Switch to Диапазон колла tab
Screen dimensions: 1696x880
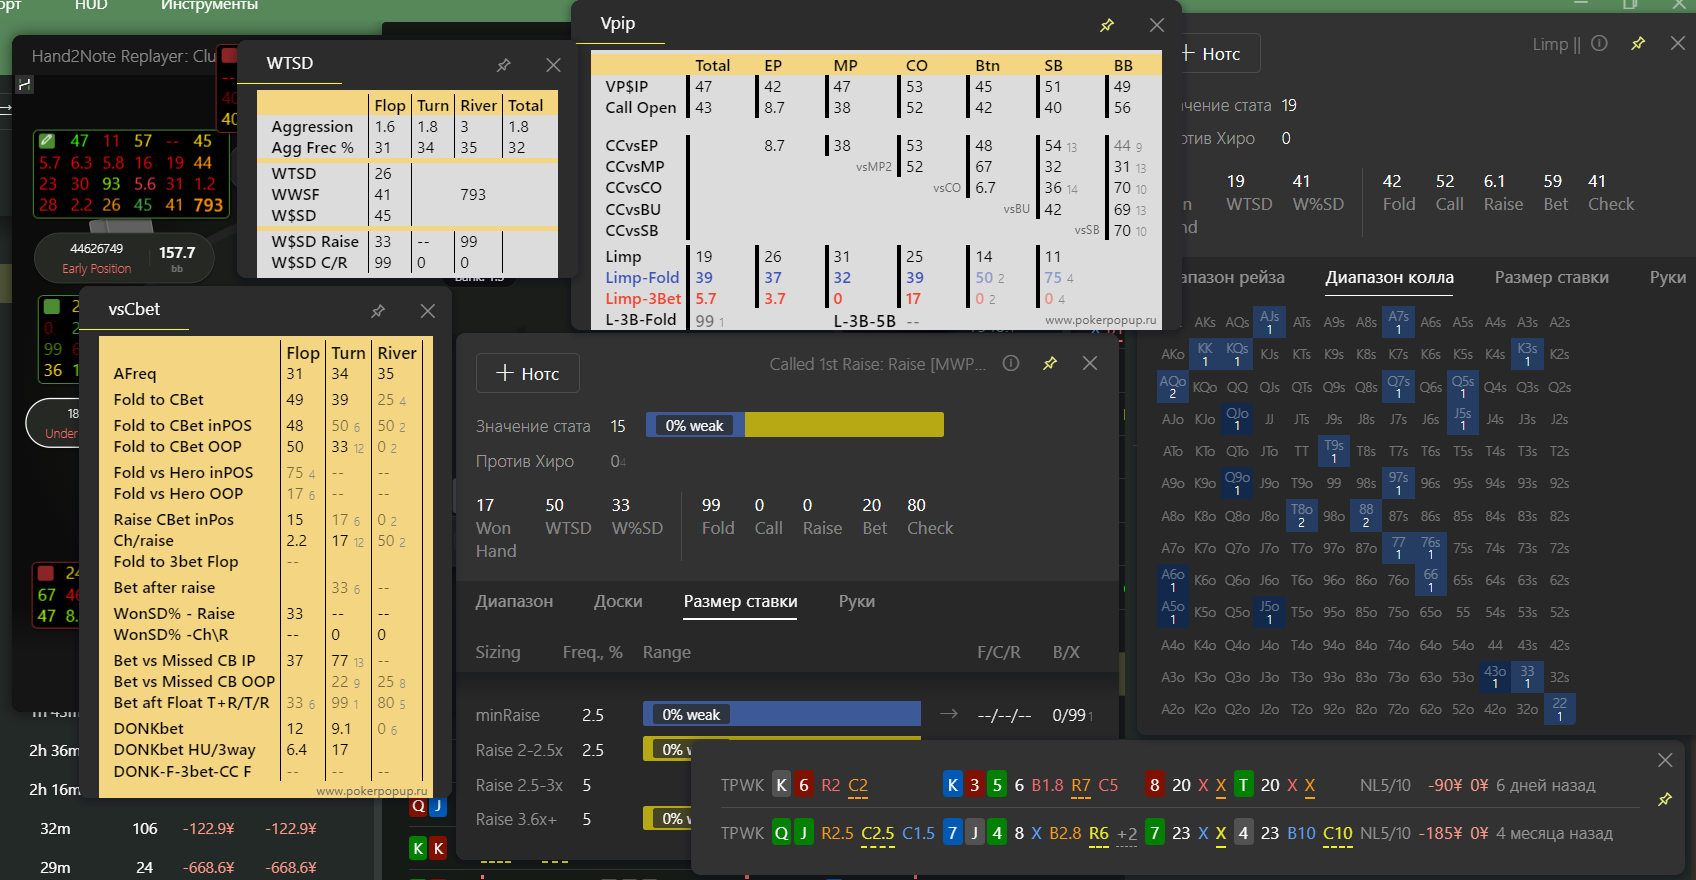click(x=1389, y=278)
